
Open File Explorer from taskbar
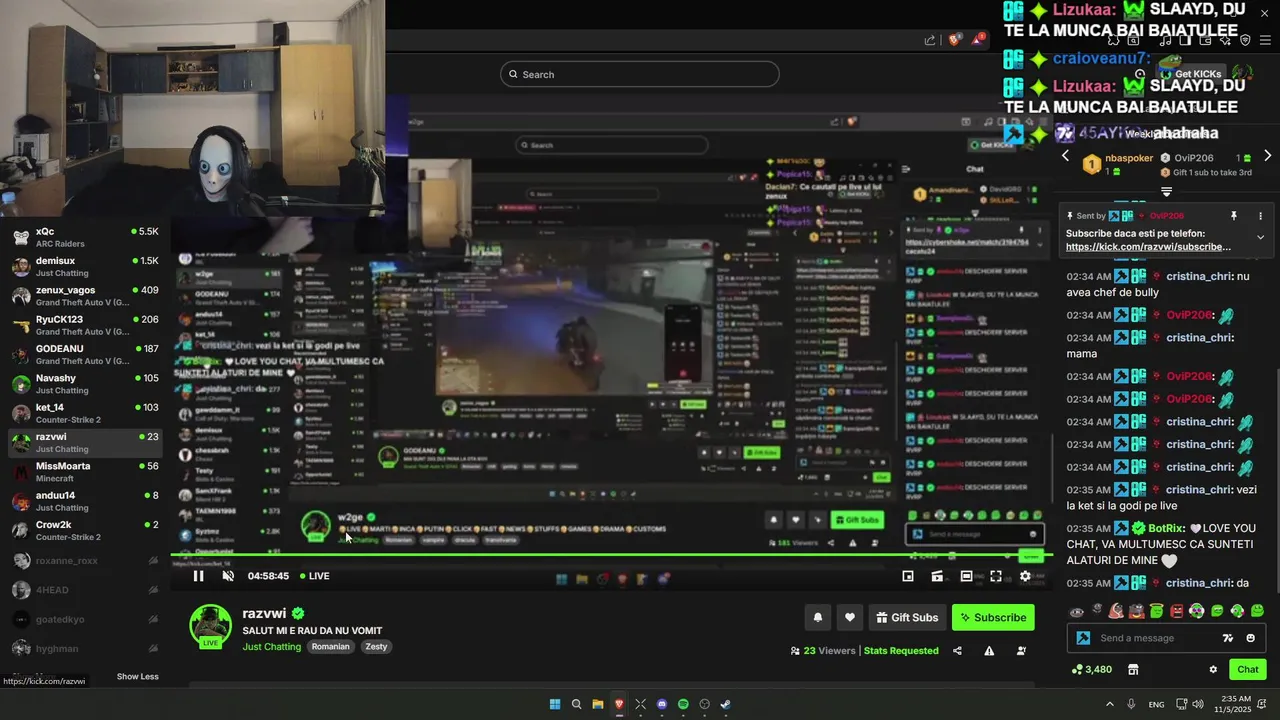click(598, 704)
